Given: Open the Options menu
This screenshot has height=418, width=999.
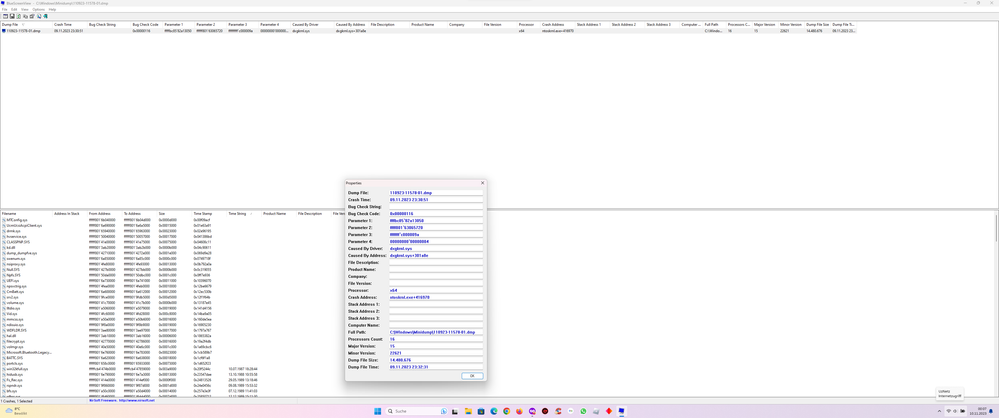Looking at the screenshot, I should 38,10.
